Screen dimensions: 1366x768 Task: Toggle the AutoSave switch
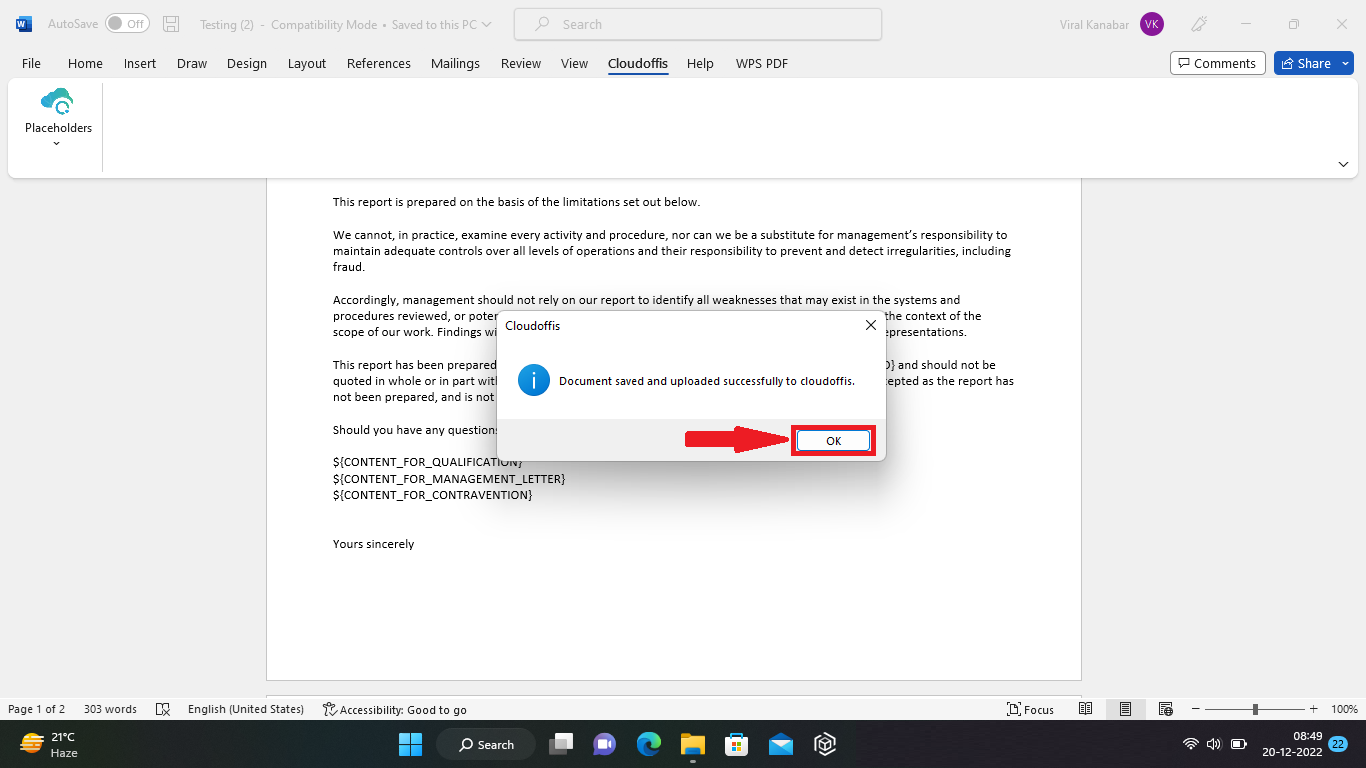(x=127, y=24)
